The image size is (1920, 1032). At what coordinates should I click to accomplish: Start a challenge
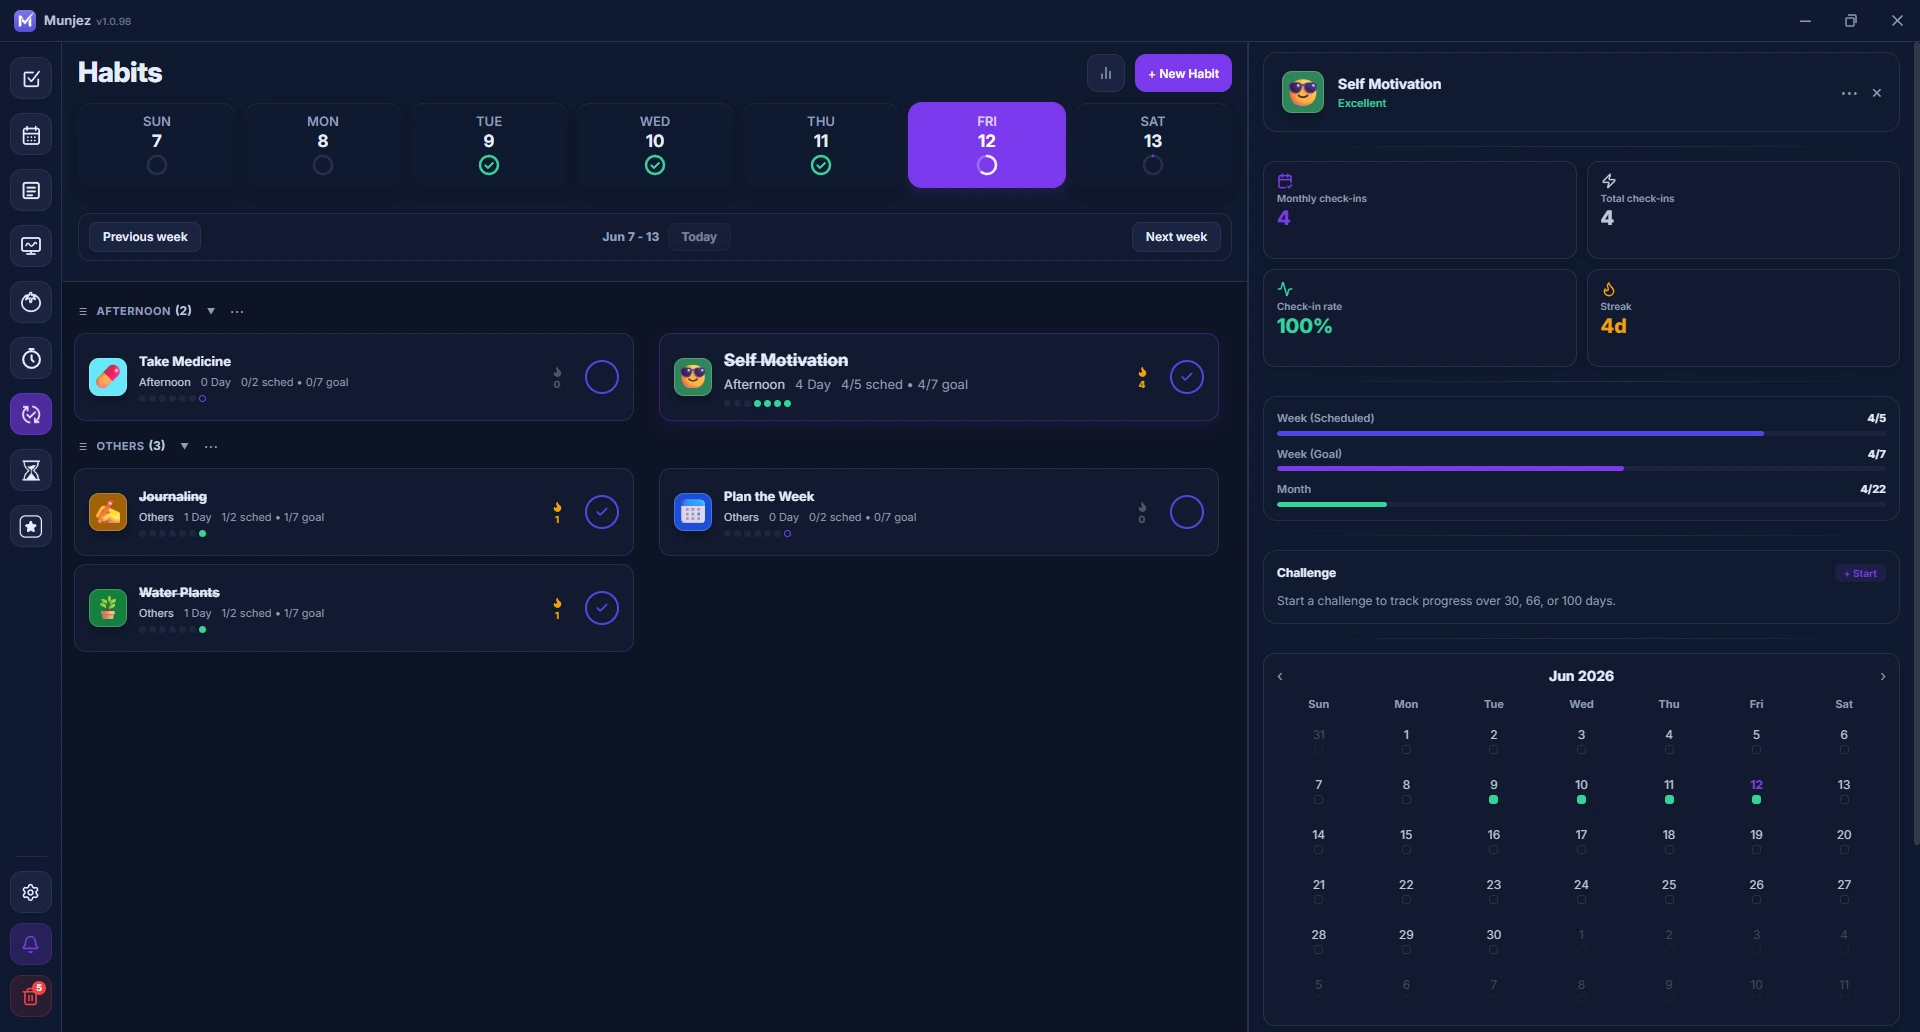click(x=1861, y=573)
